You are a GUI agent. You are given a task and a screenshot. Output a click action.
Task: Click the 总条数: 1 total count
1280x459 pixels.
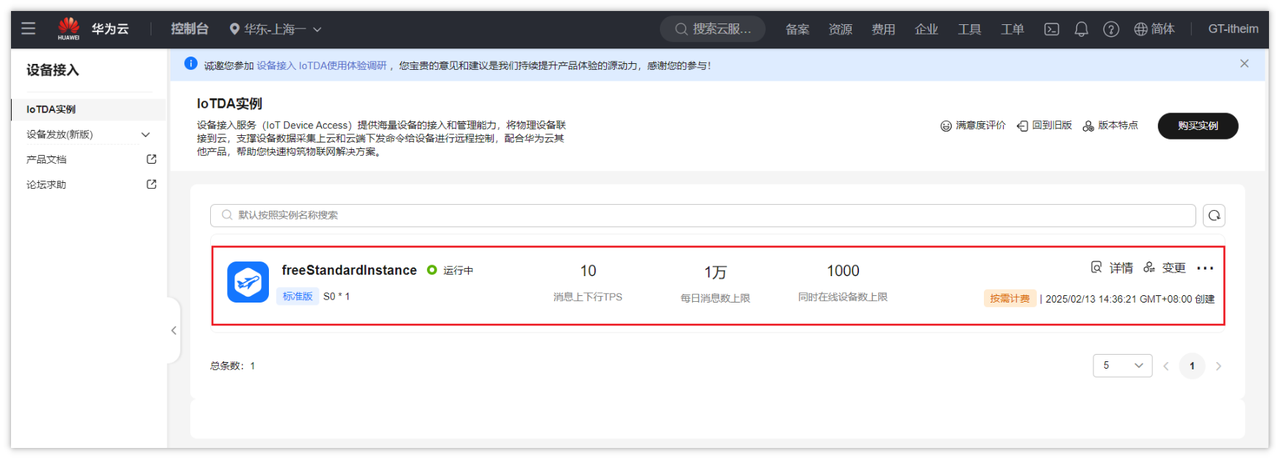tap(232, 366)
